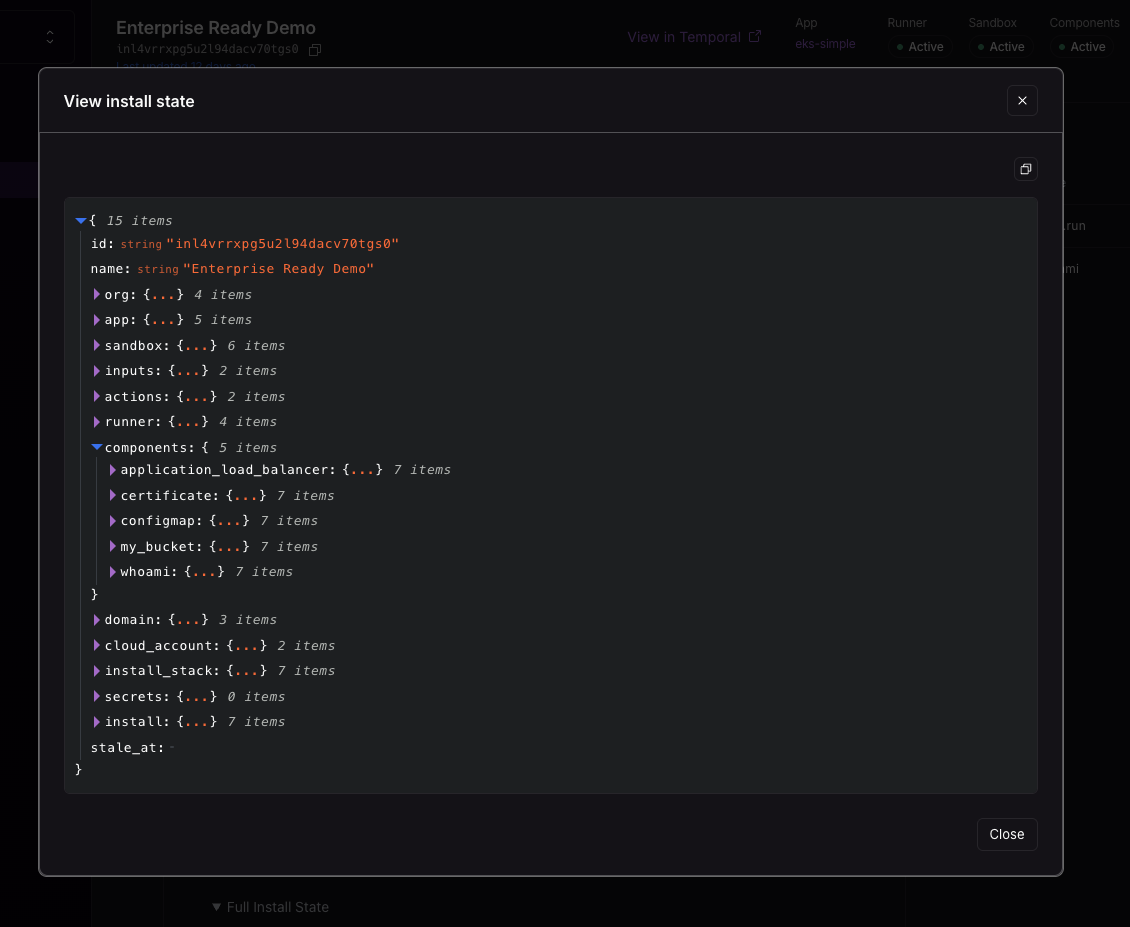Viewport: 1130px width, 927px height.
Task: Click external link icon beside View in Temporal
Action: pyautogui.click(x=755, y=36)
